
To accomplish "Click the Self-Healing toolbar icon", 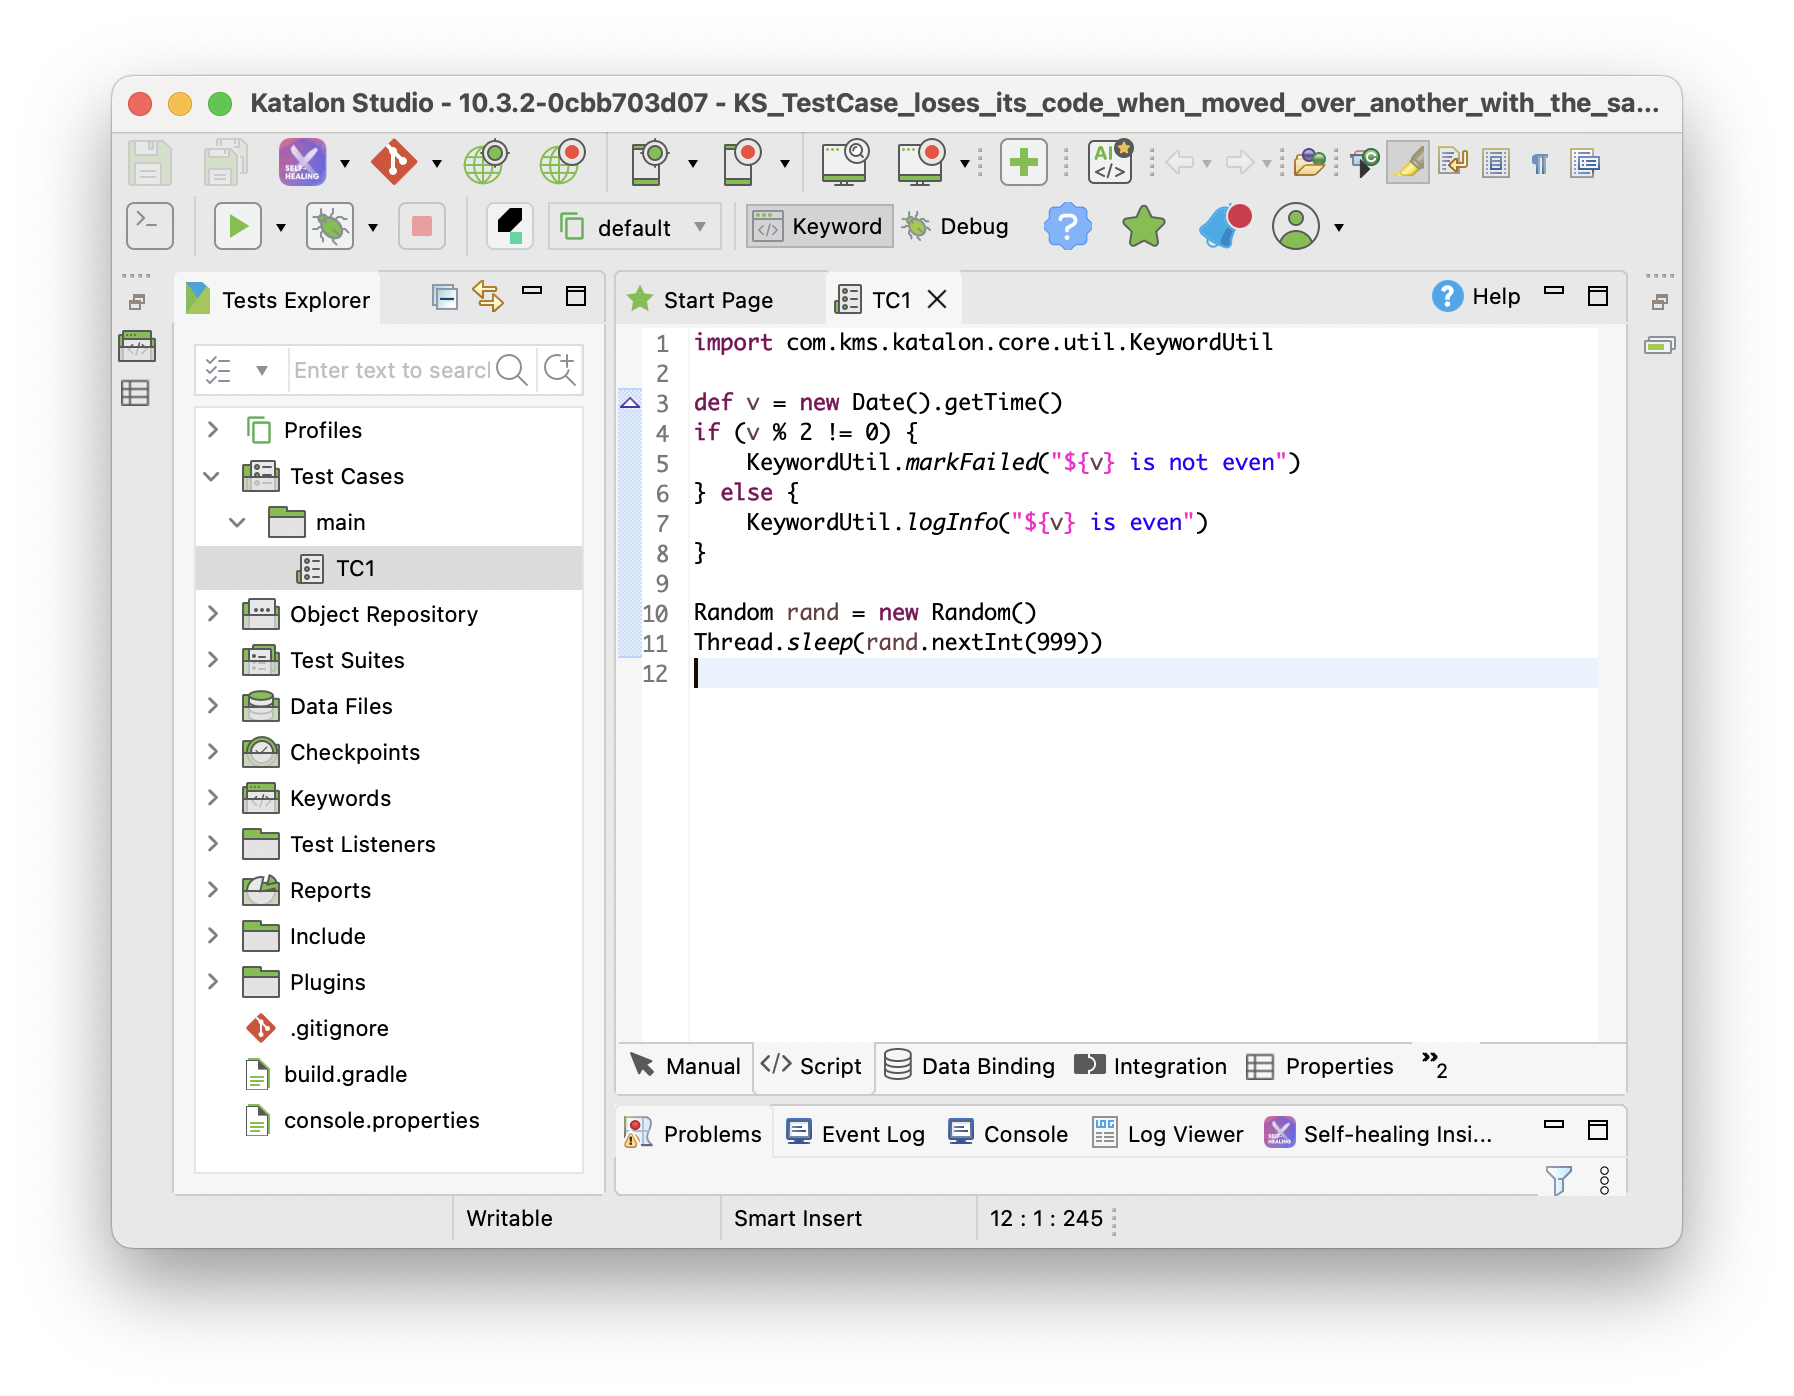I will coord(302,162).
